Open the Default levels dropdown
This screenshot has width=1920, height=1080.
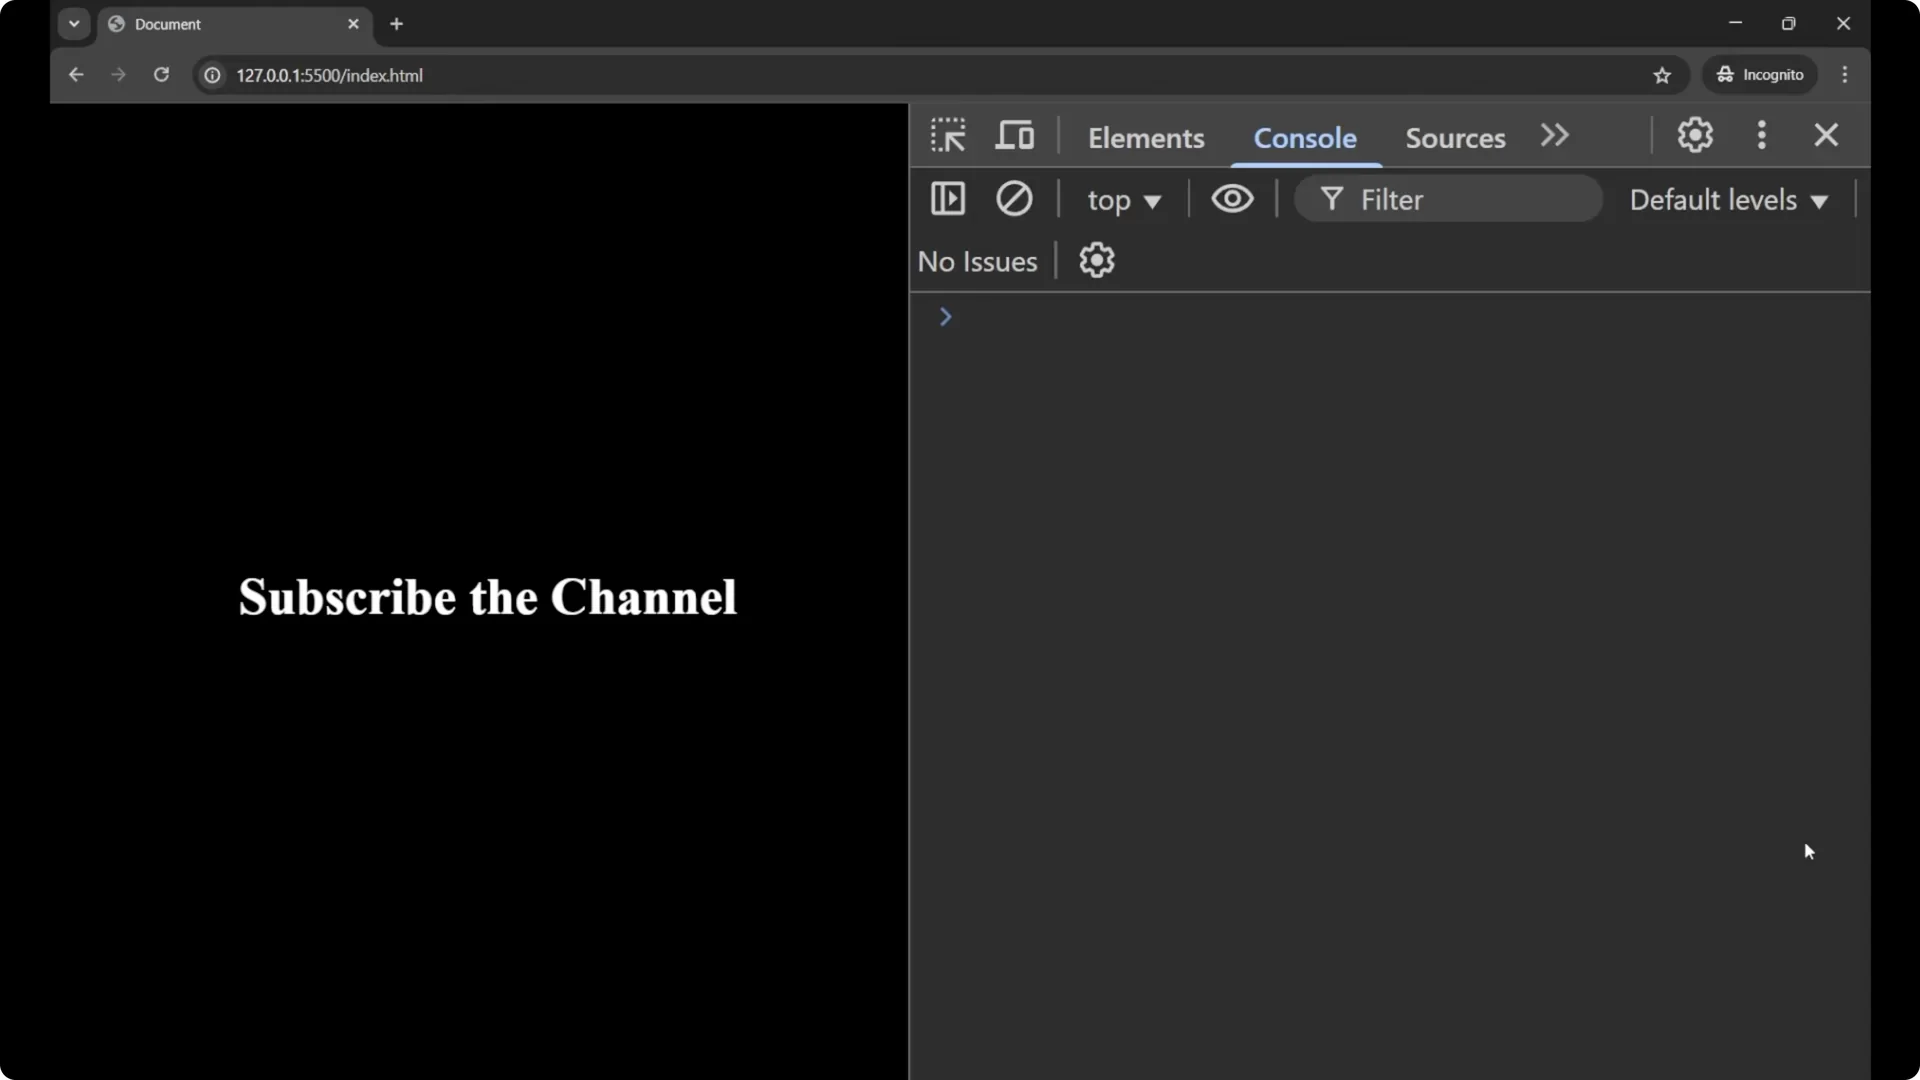(1728, 200)
